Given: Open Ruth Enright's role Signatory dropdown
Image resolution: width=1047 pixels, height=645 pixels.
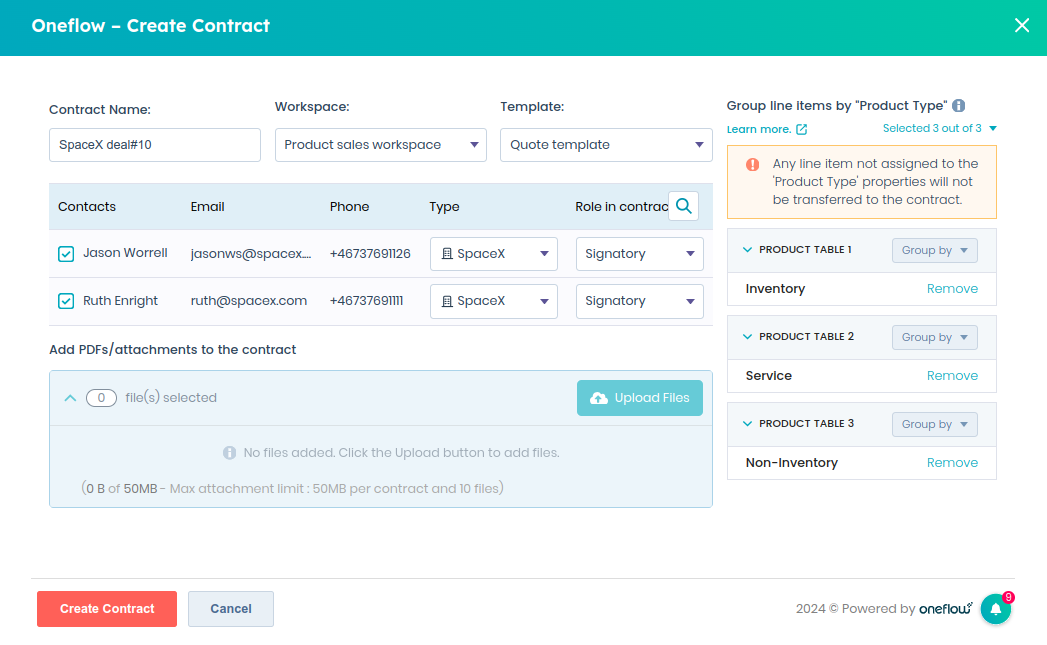Looking at the screenshot, I should pyautogui.click(x=640, y=301).
